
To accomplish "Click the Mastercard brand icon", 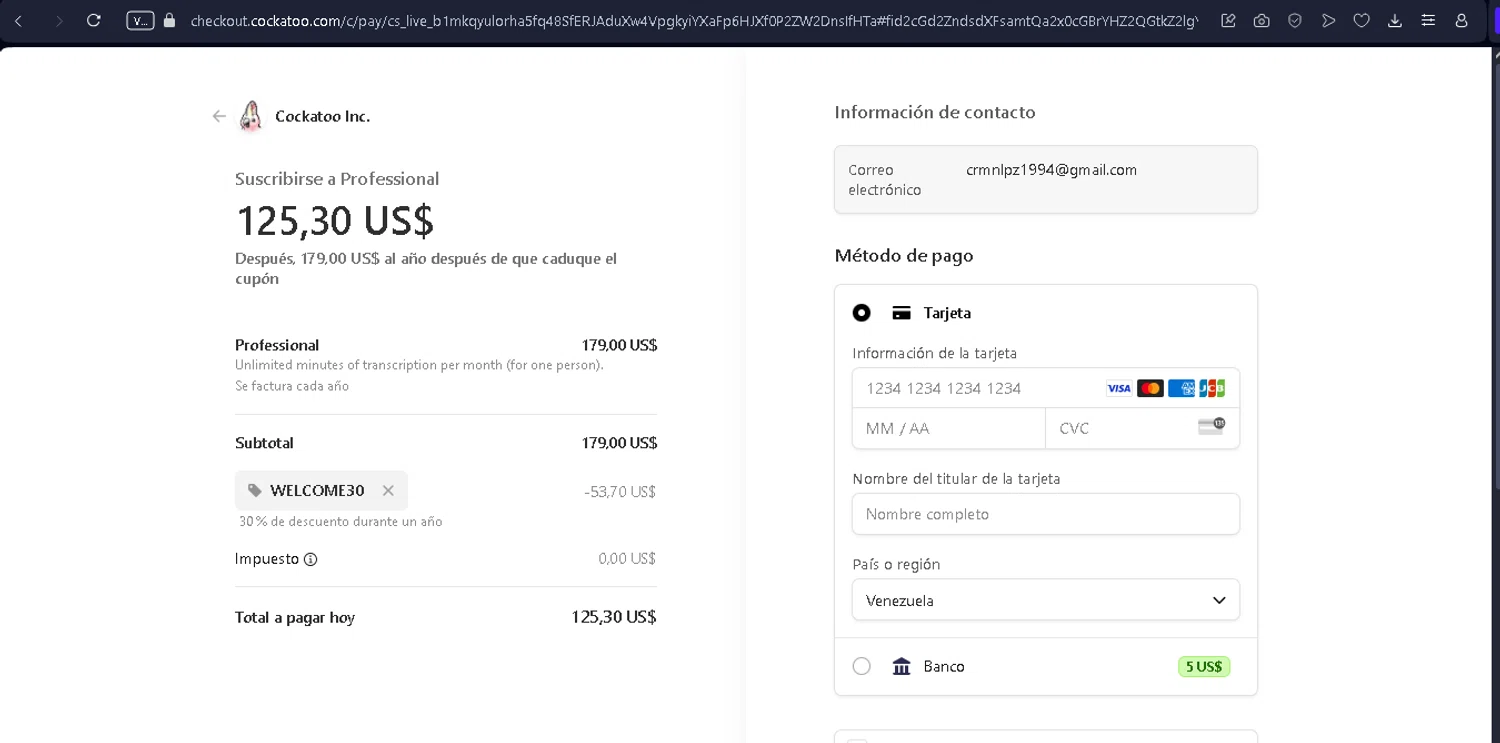I will click(1150, 388).
